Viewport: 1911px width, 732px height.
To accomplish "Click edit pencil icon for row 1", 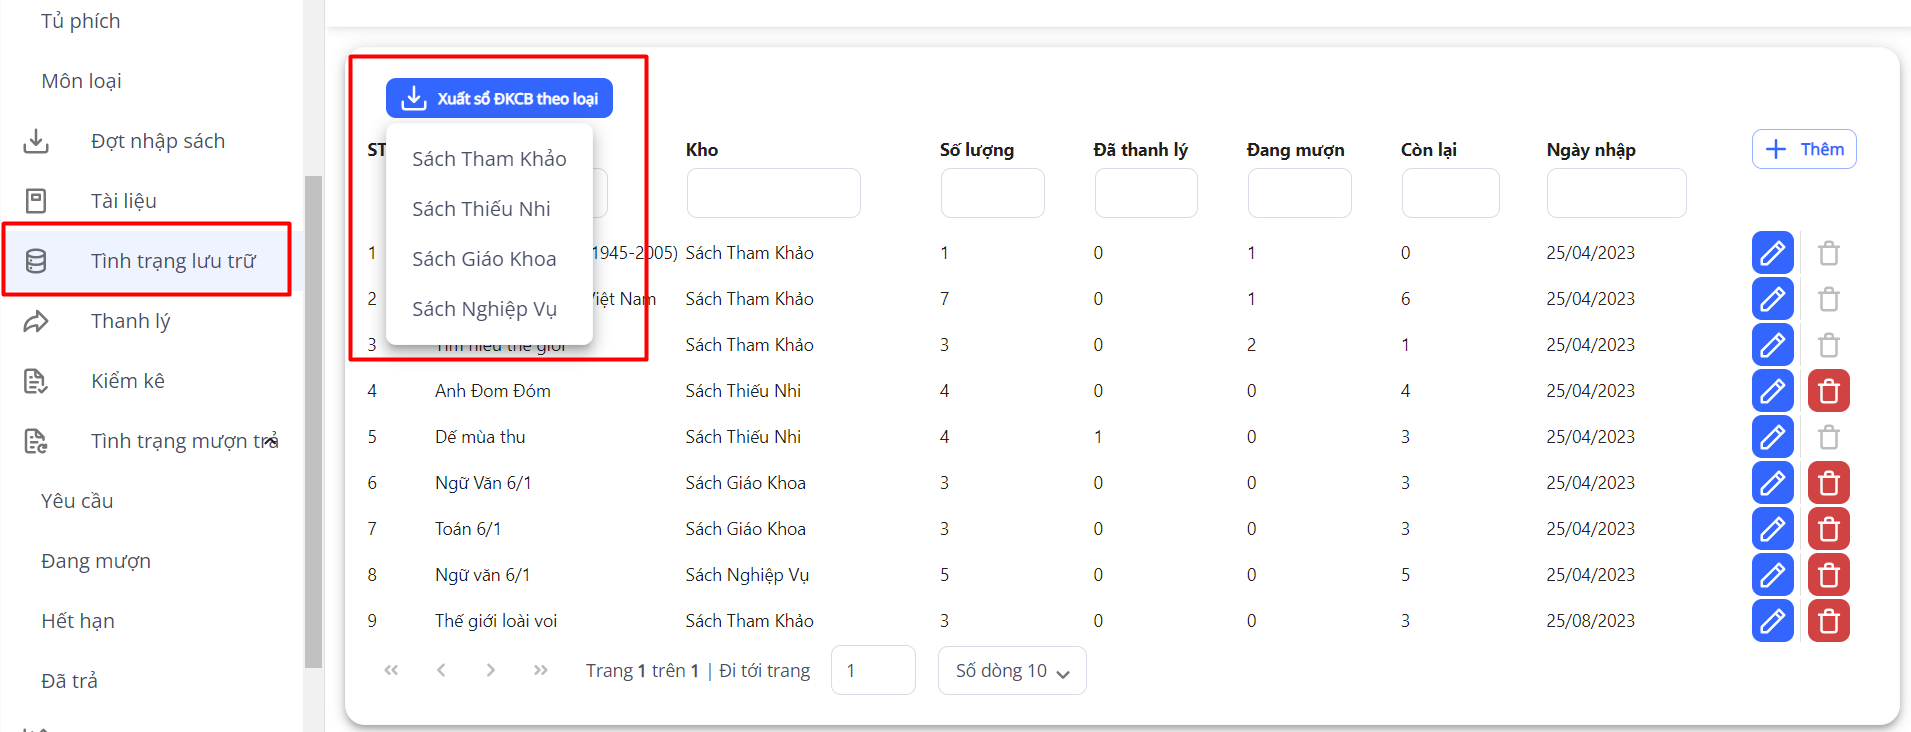I will (1772, 253).
